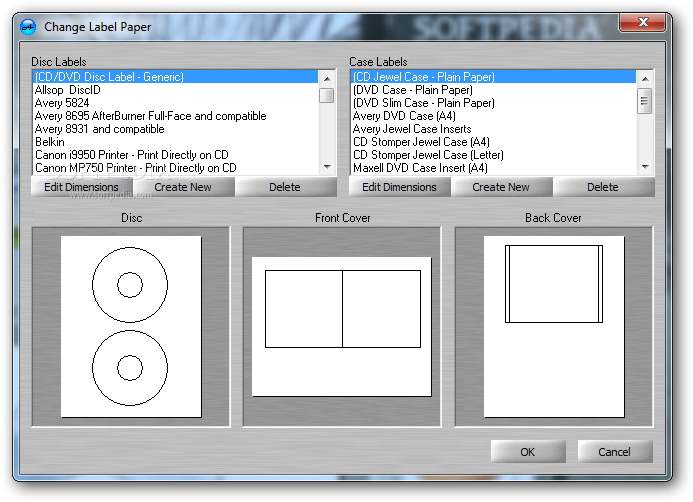Pick "Avery DVD Case (A4)" case label
The image size is (693, 502).
(494, 116)
